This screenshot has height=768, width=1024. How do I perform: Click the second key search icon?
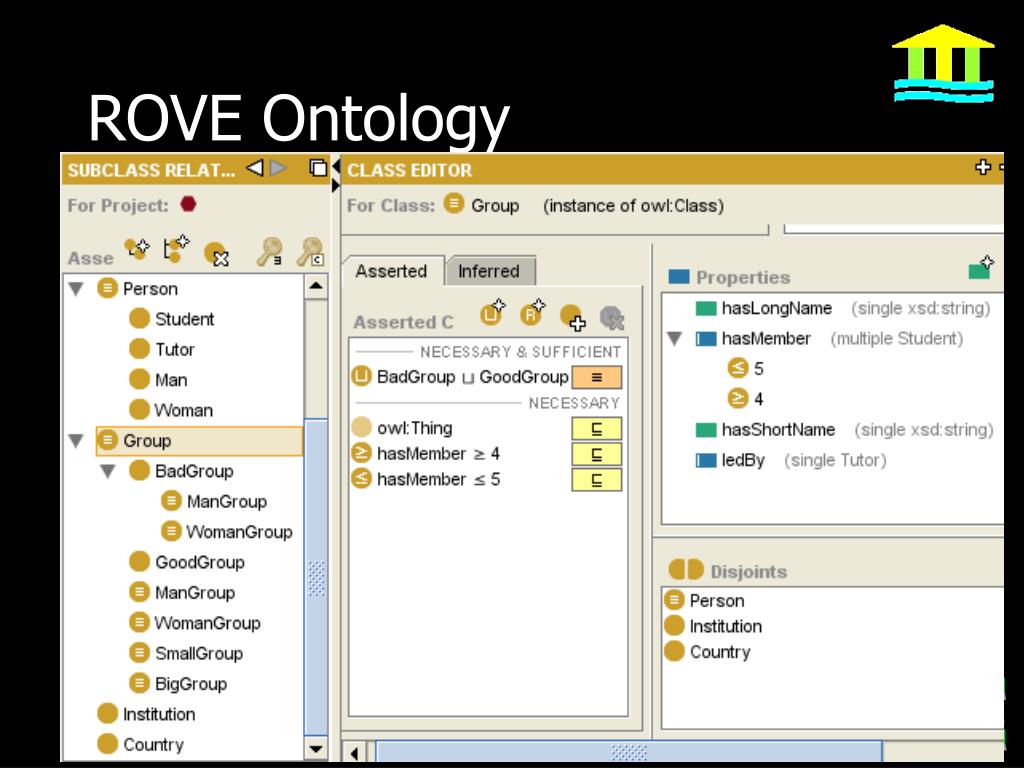pos(310,251)
